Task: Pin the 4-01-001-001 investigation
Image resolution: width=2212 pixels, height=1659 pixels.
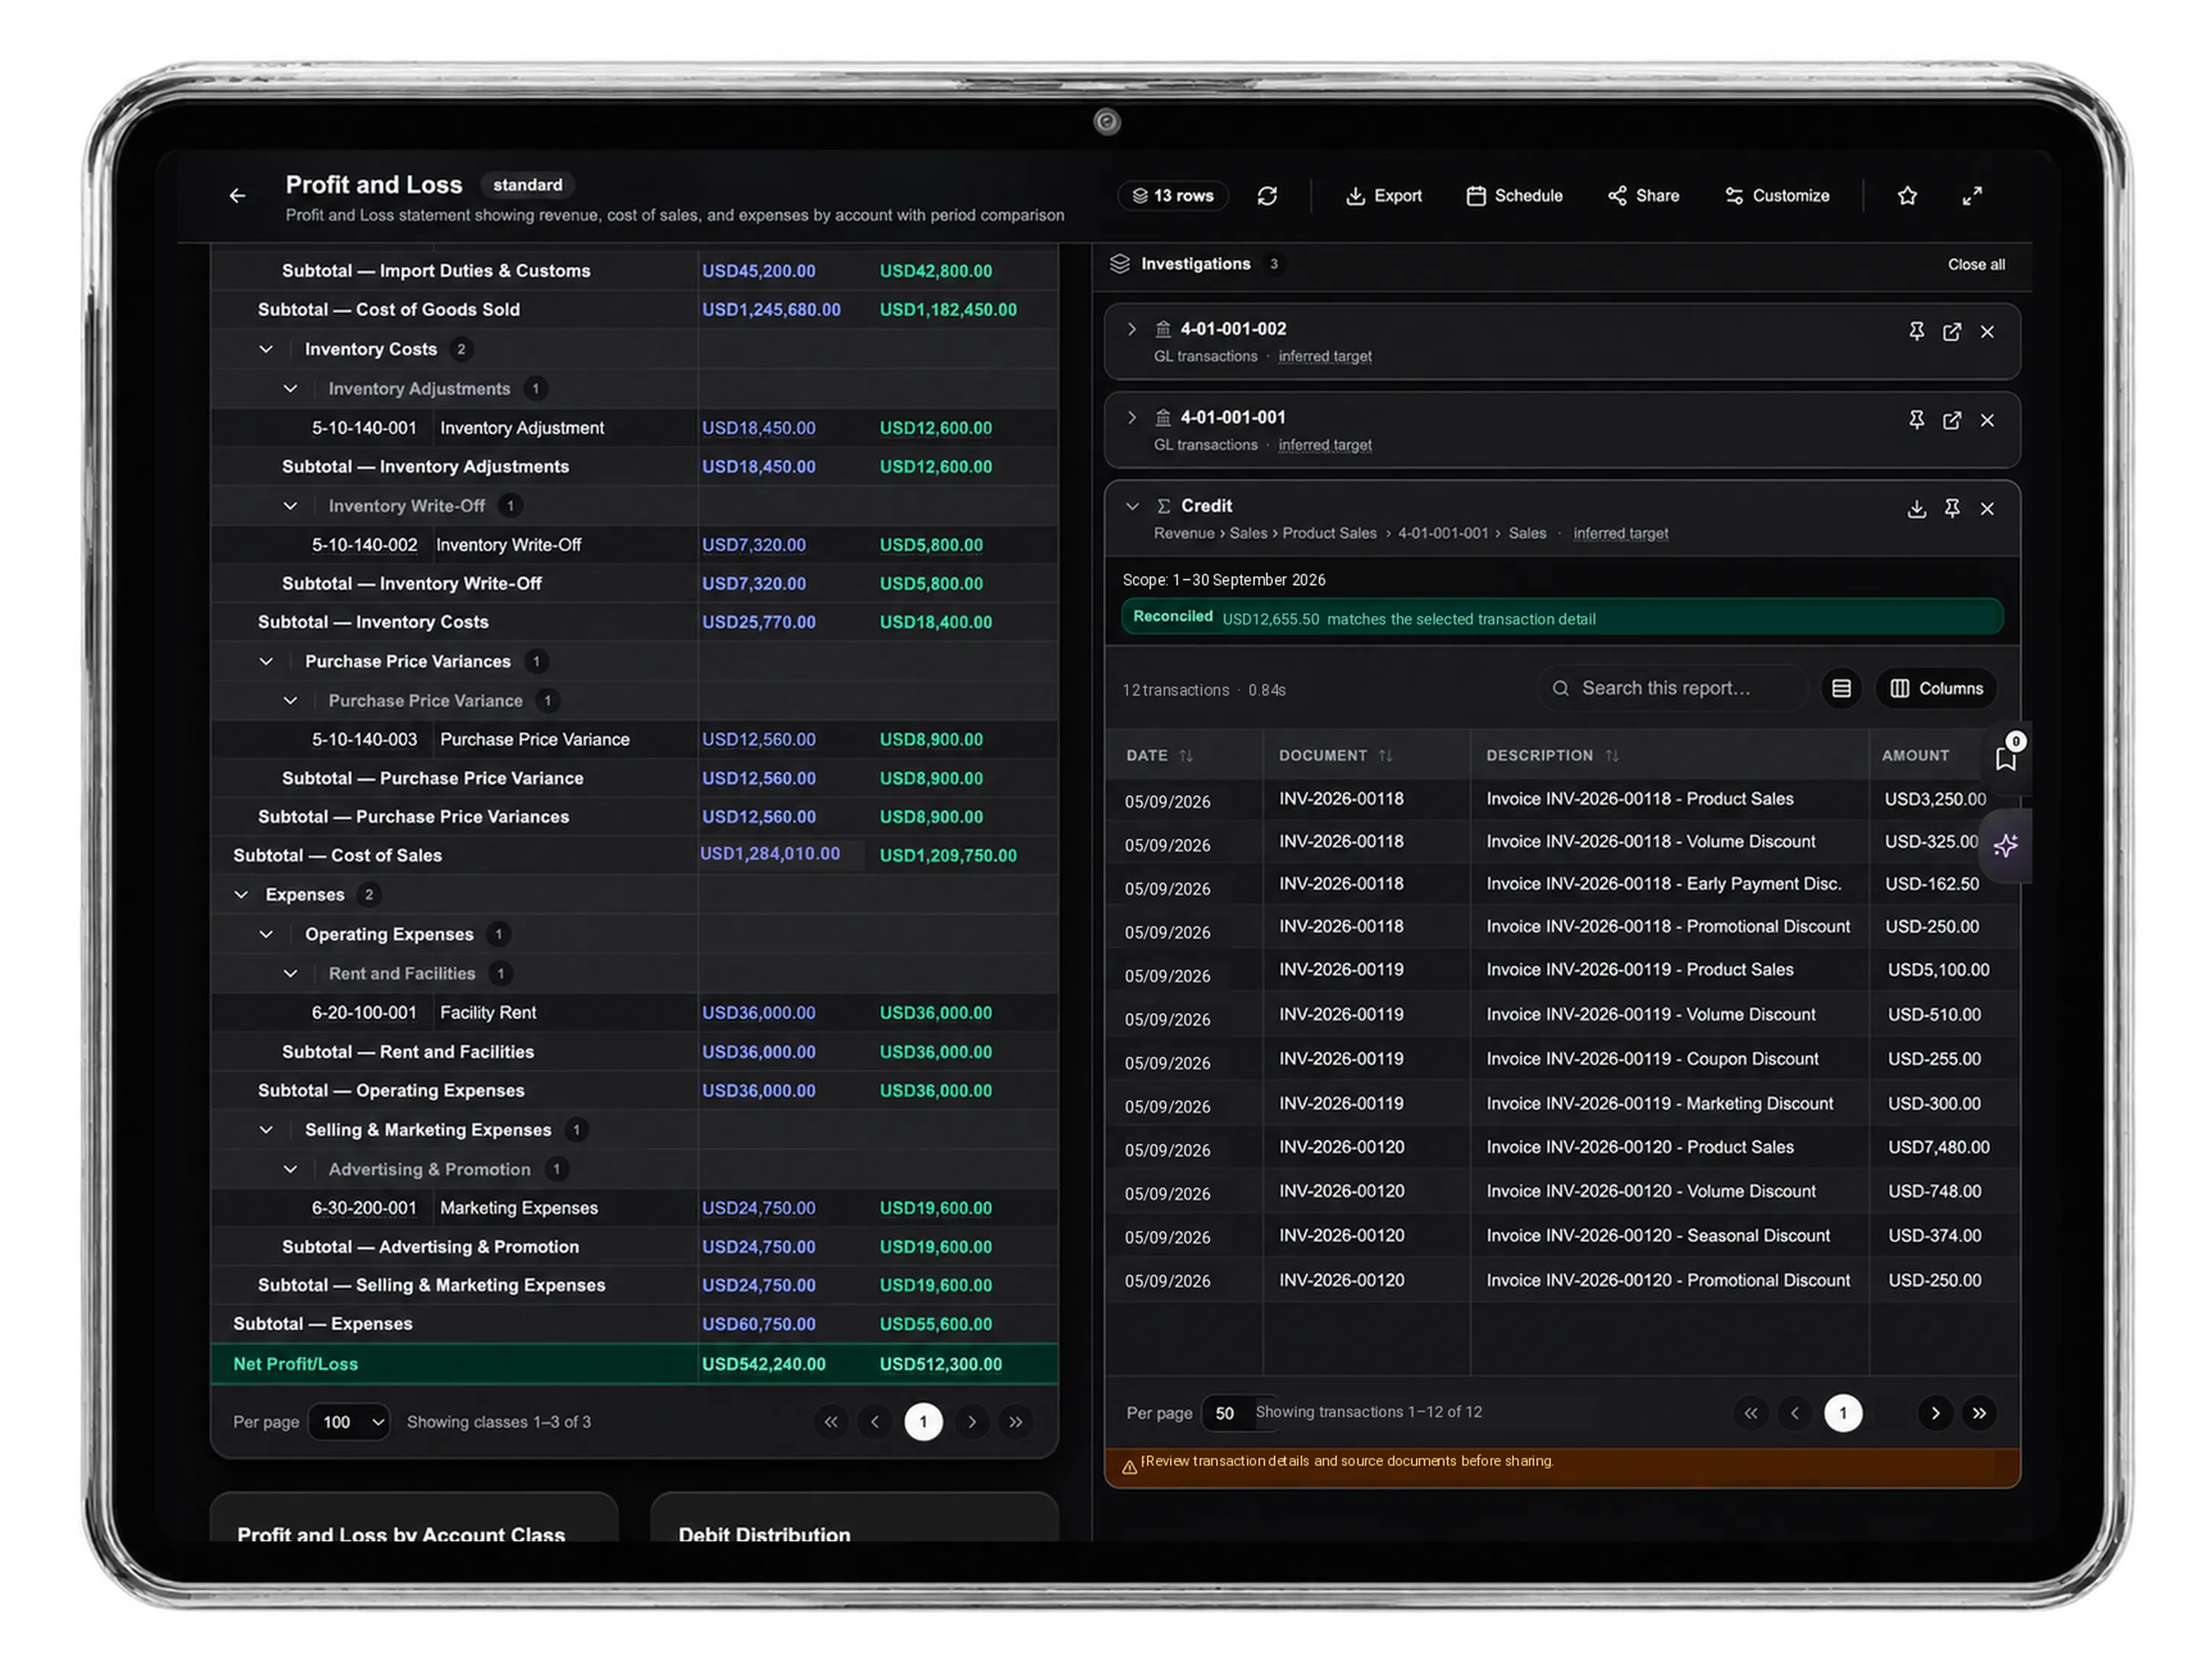Action: click(x=1916, y=420)
